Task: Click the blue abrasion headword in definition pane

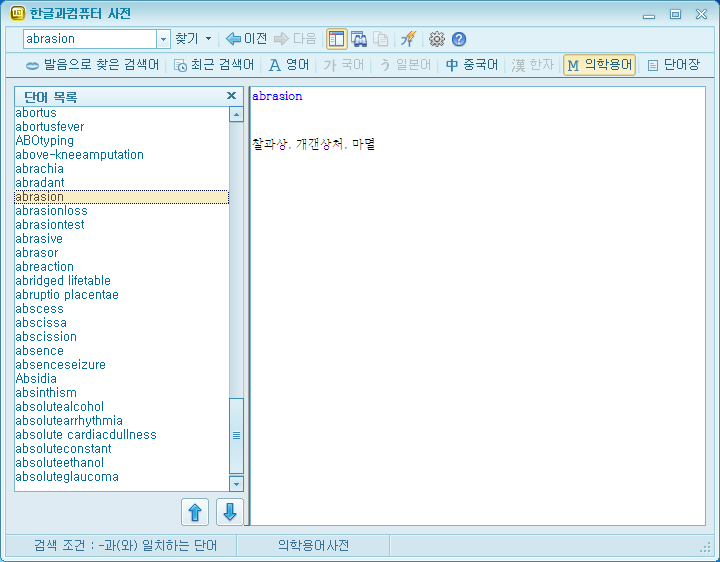Action: [x=277, y=96]
